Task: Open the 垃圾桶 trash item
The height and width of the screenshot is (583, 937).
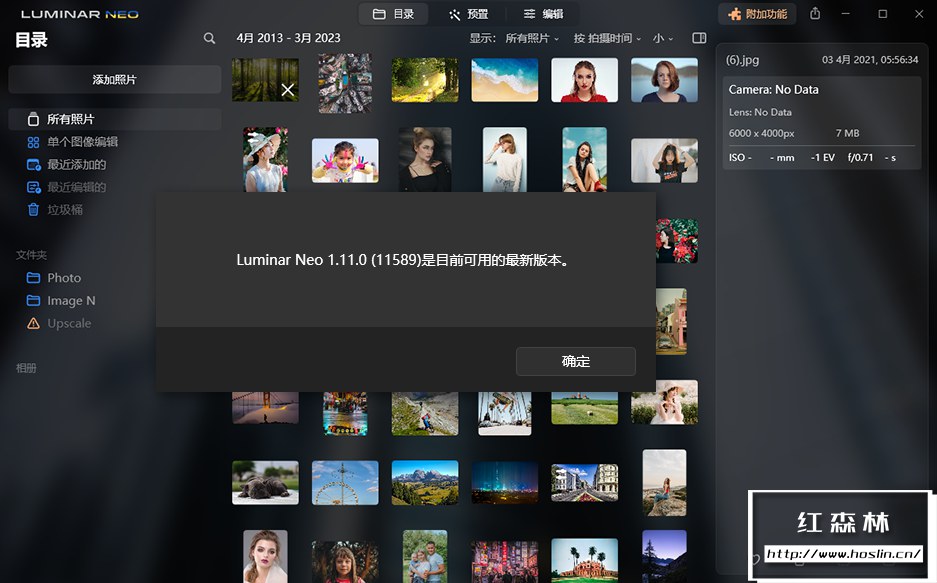Action: pyautogui.click(x=55, y=210)
